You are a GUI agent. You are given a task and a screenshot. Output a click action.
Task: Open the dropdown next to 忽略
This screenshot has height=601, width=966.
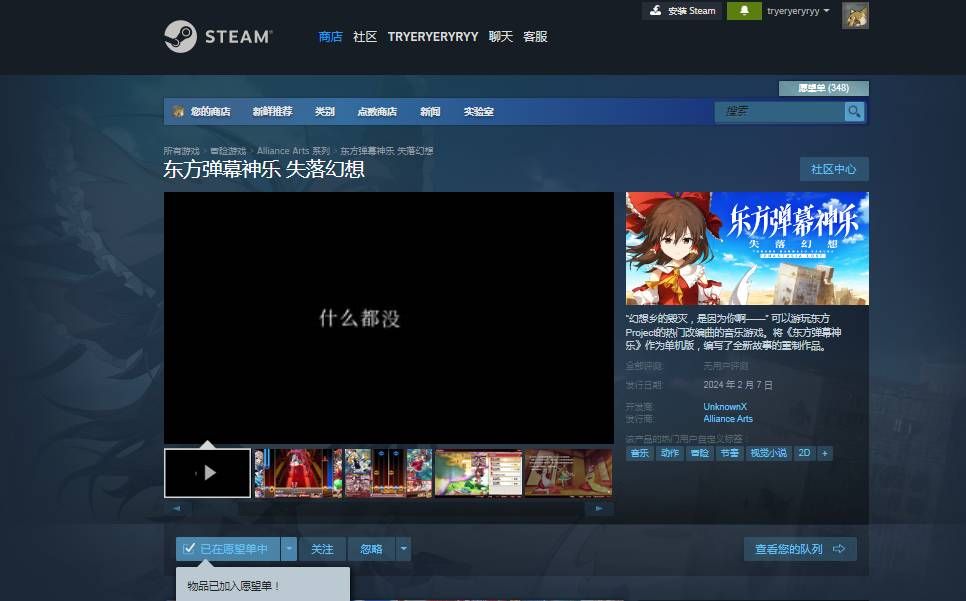[403, 548]
